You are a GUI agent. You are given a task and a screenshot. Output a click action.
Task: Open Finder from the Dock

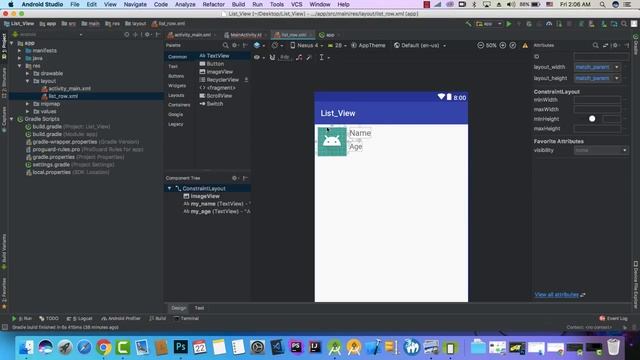click(x=27, y=347)
